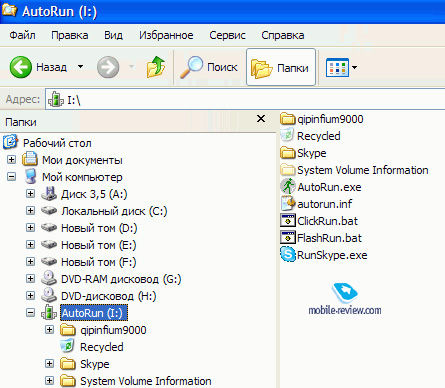Click the Мой компьютер tree label
This screenshot has height=388, width=445.
point(82,177)
